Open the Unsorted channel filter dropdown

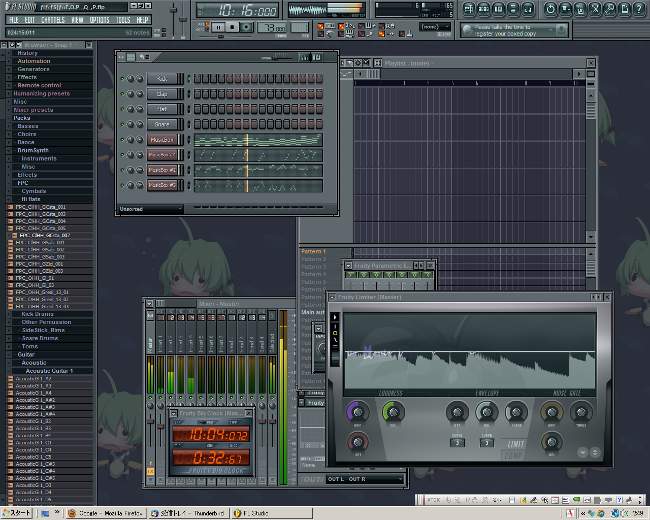click(x=150, y=209)
